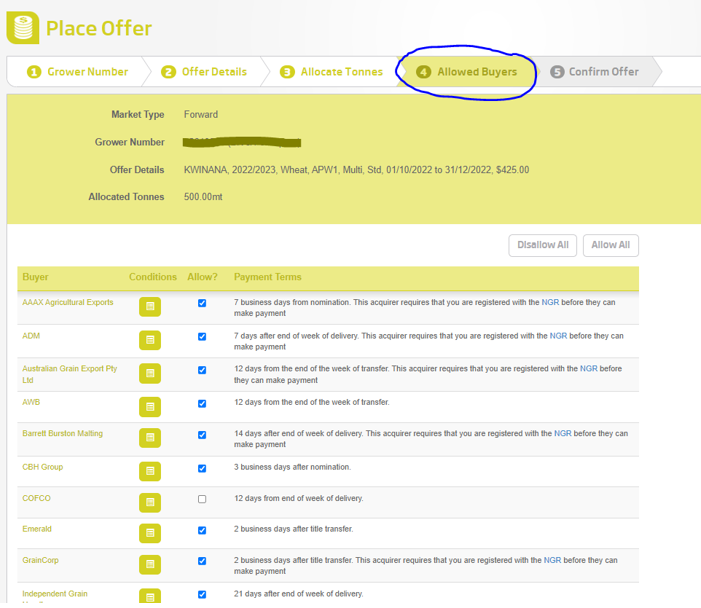This screenshot has width=701, height=608.
Task: Open conditions icon for GrainCorp
Action: 150,564
